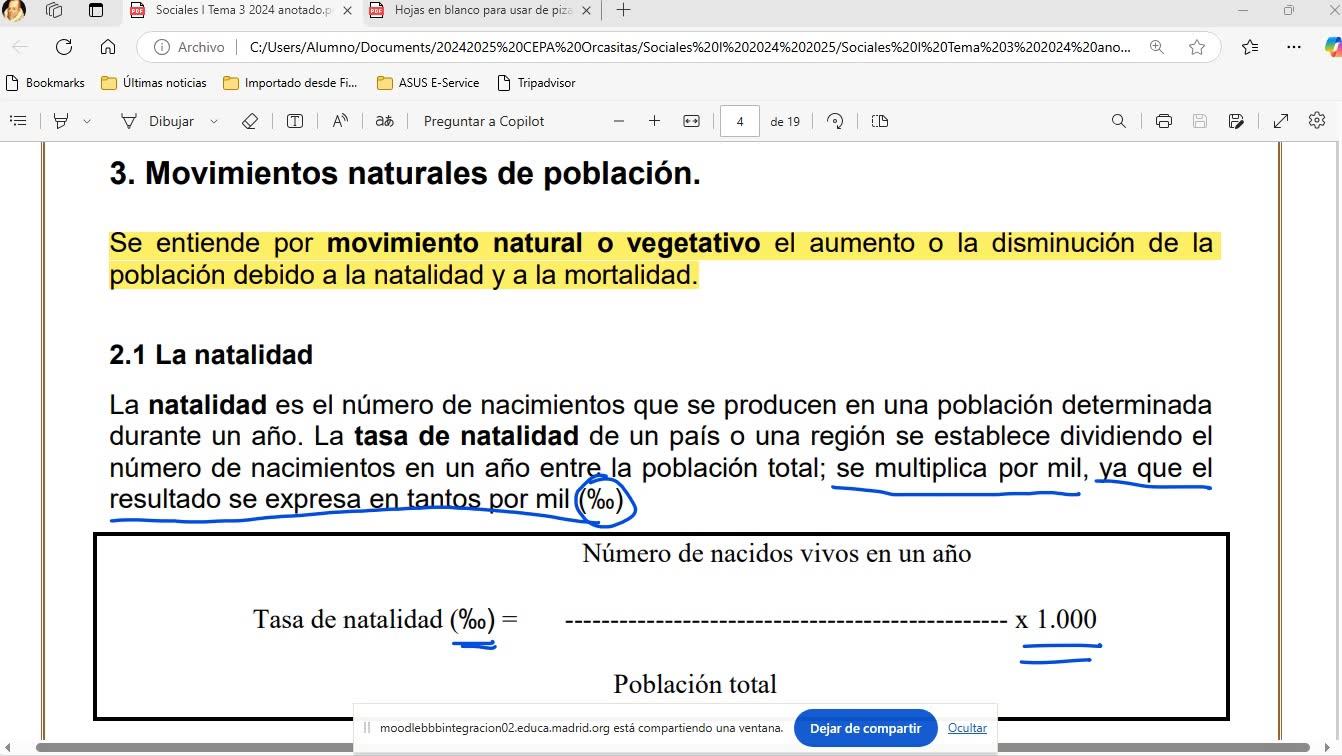Select the eraser tool

pyautogui.click(x=250, y=121)
